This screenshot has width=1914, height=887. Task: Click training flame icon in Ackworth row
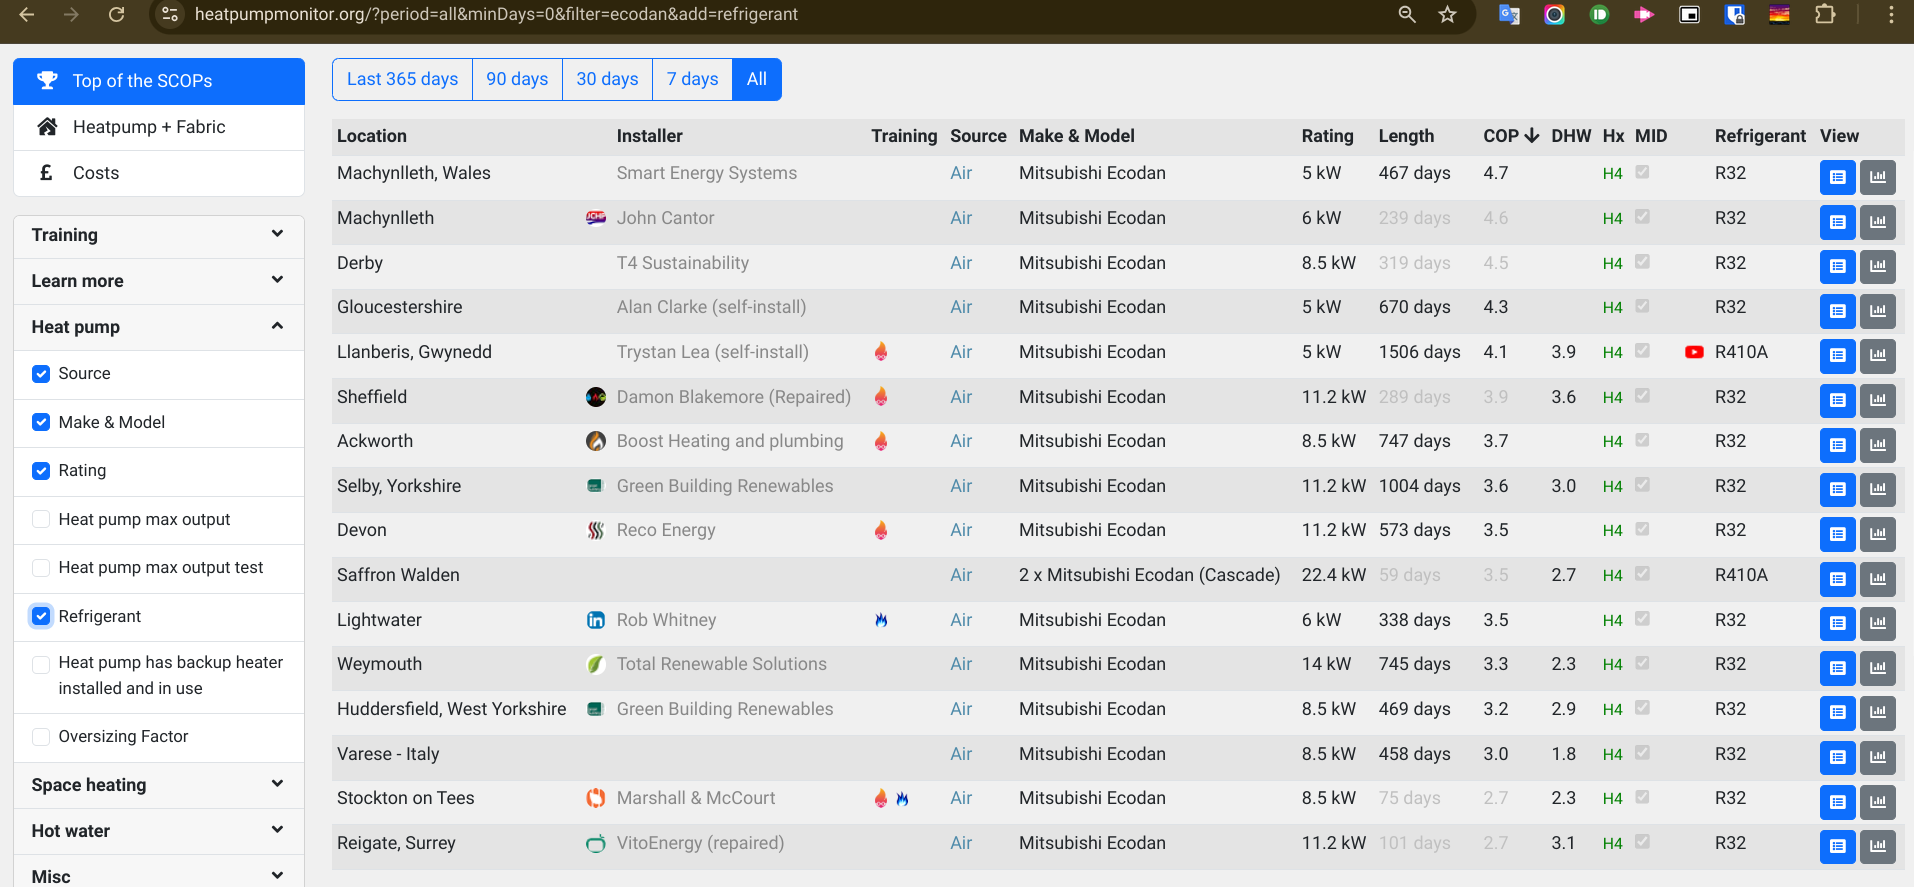(x=881, y=441)
